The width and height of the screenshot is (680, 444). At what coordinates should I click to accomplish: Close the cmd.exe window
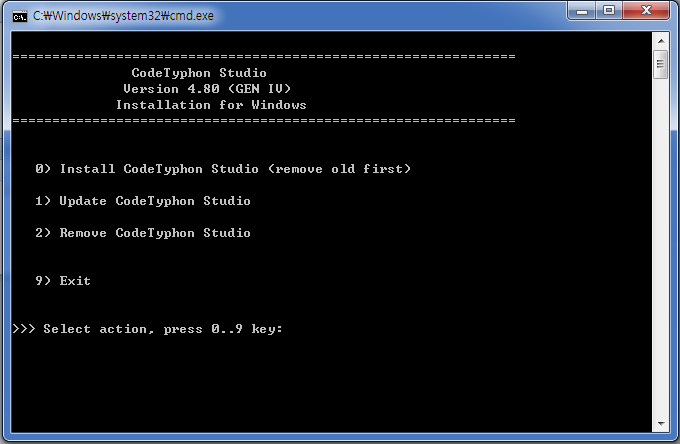(646, 10)
